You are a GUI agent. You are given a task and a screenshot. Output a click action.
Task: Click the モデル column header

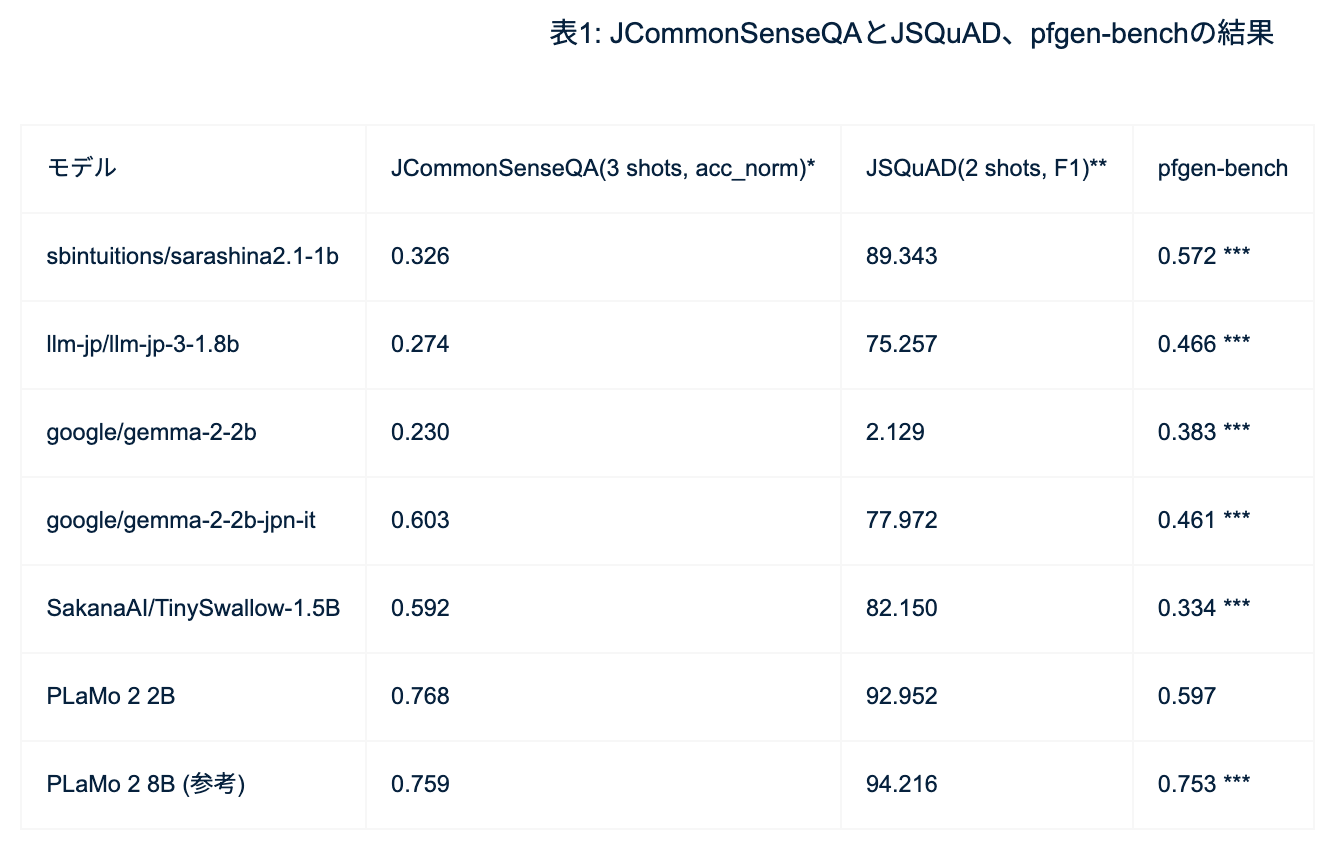(82, 168)
